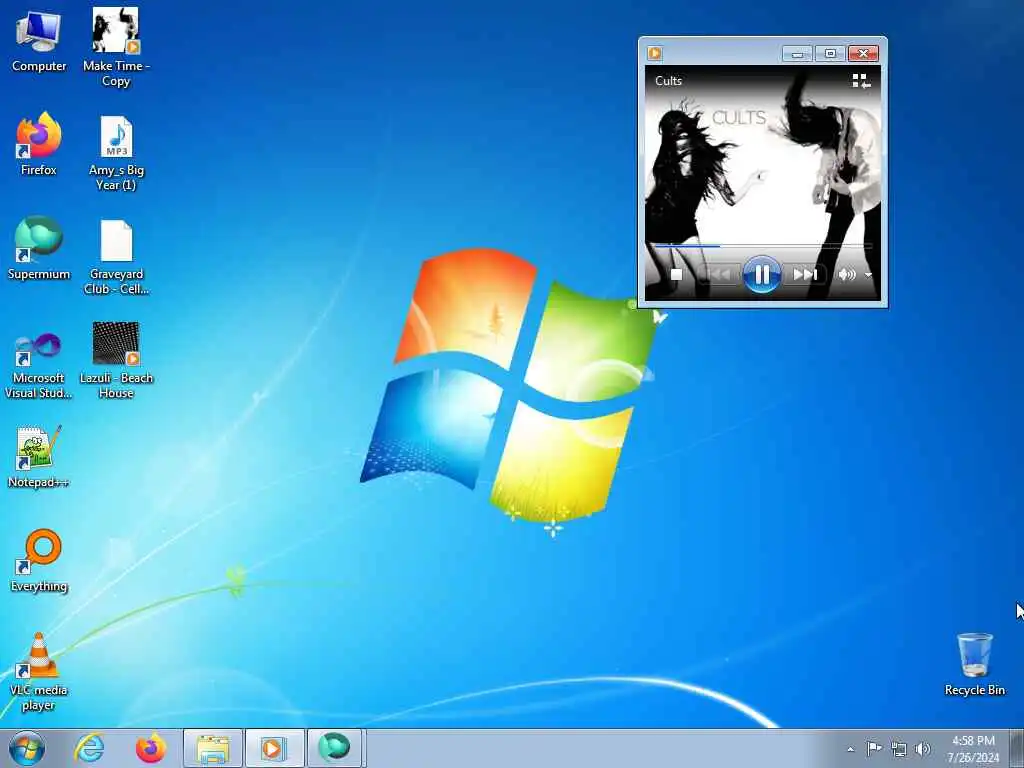Click the Windows Media Player title bar icon
Viewport: 1024px width, 768px height.
(655, 53)
